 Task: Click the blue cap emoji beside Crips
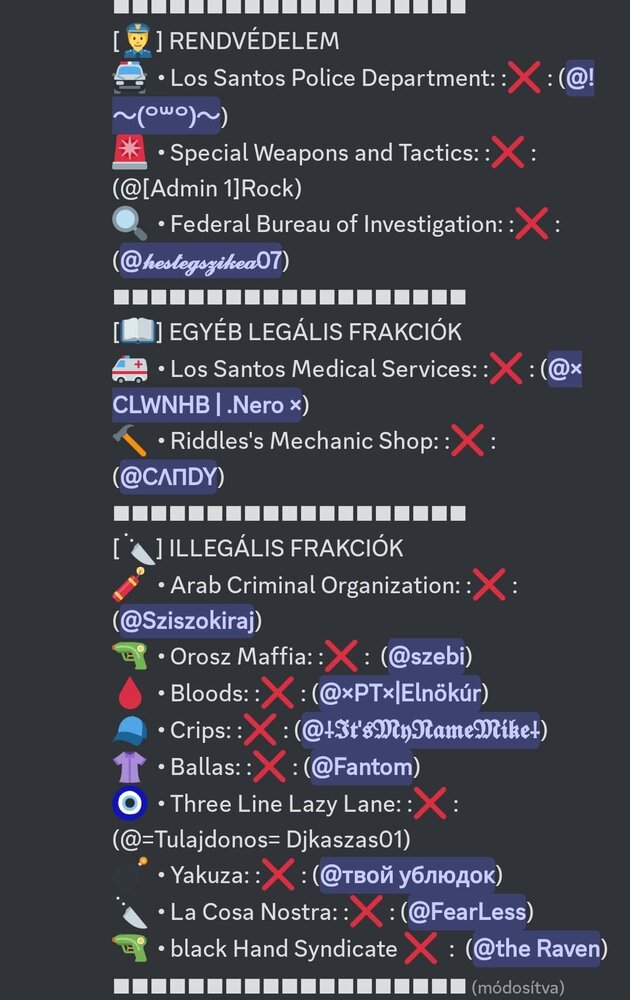(129, 730)
